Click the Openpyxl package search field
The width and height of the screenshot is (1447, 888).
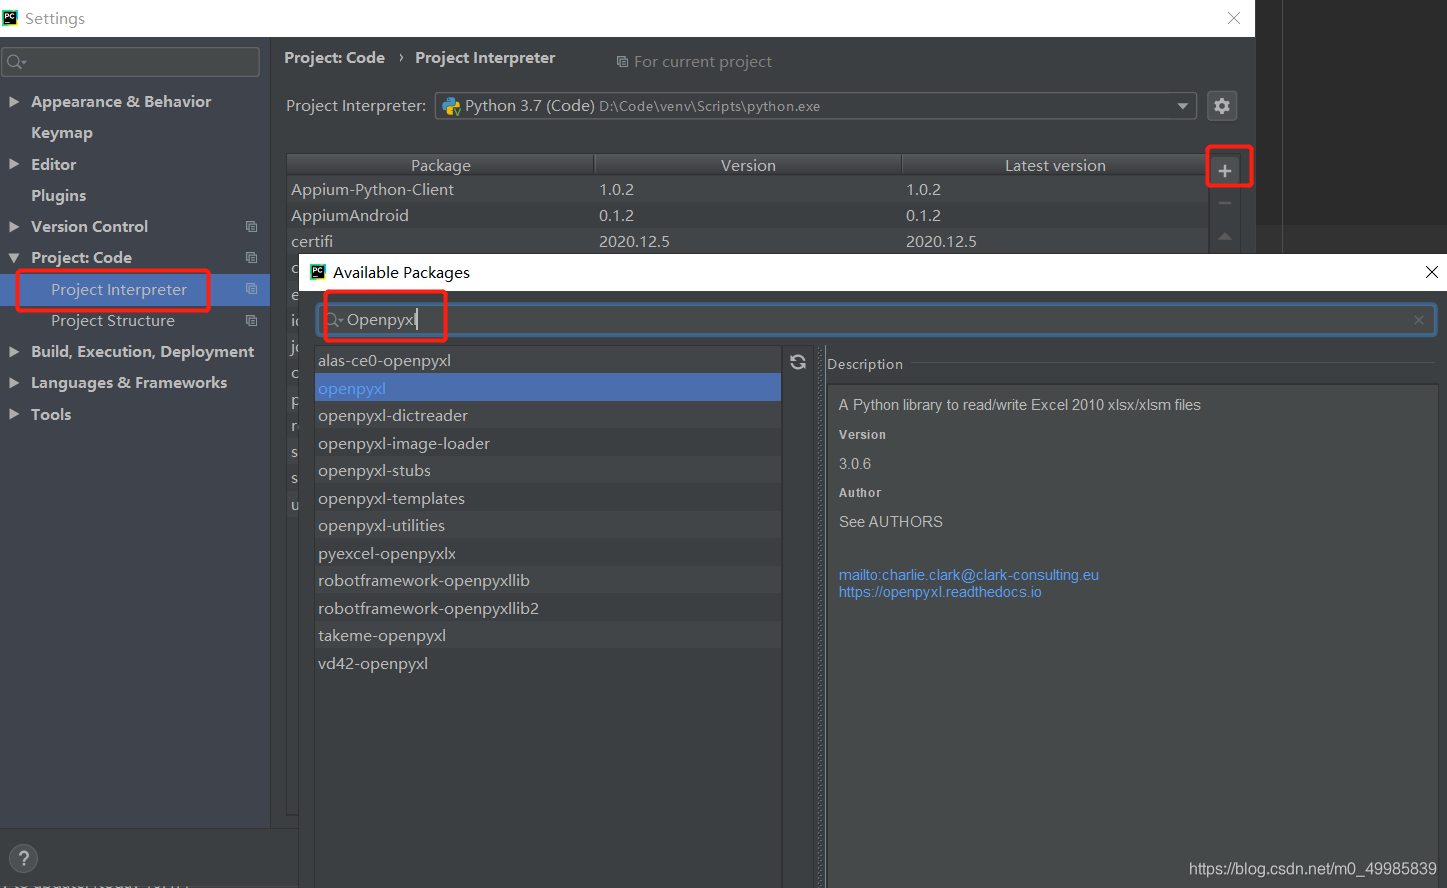pos(876,320)
